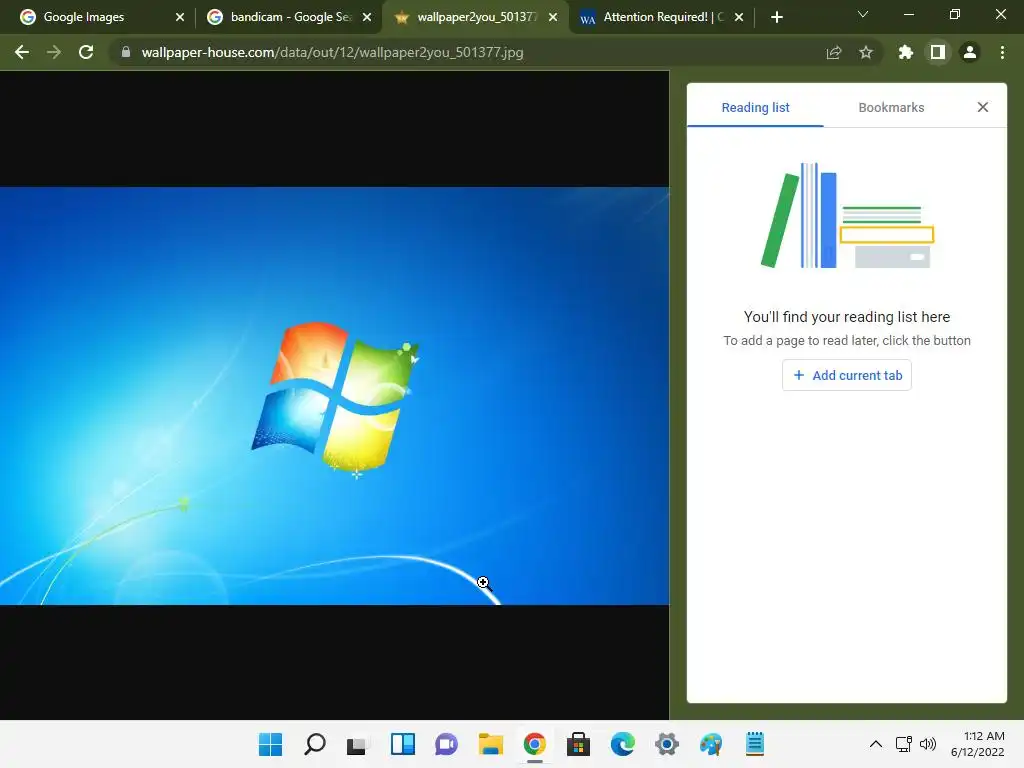Select the Reading list panel tab
Screen dimensions: 1024x768
(755, 107)
